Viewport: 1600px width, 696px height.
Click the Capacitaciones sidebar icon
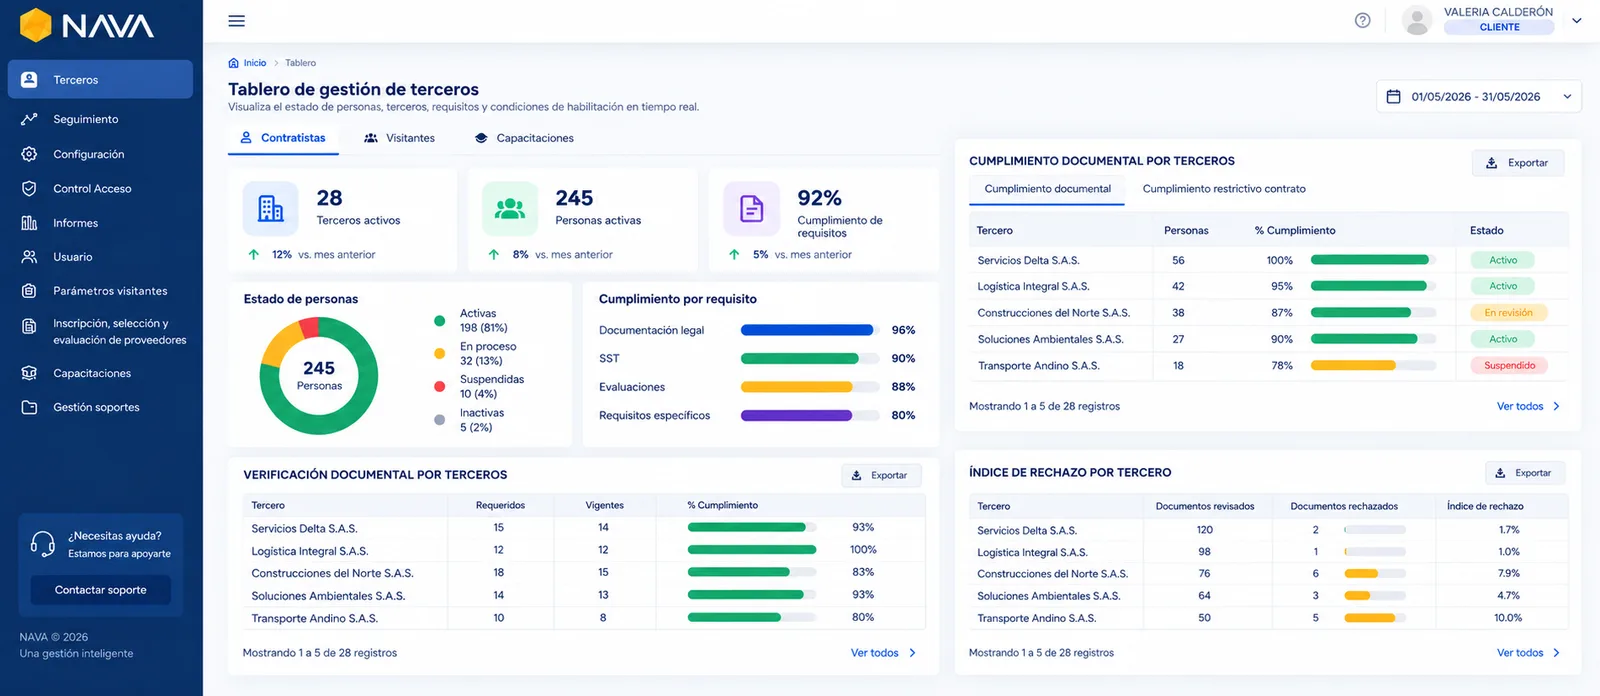[29, 373]
